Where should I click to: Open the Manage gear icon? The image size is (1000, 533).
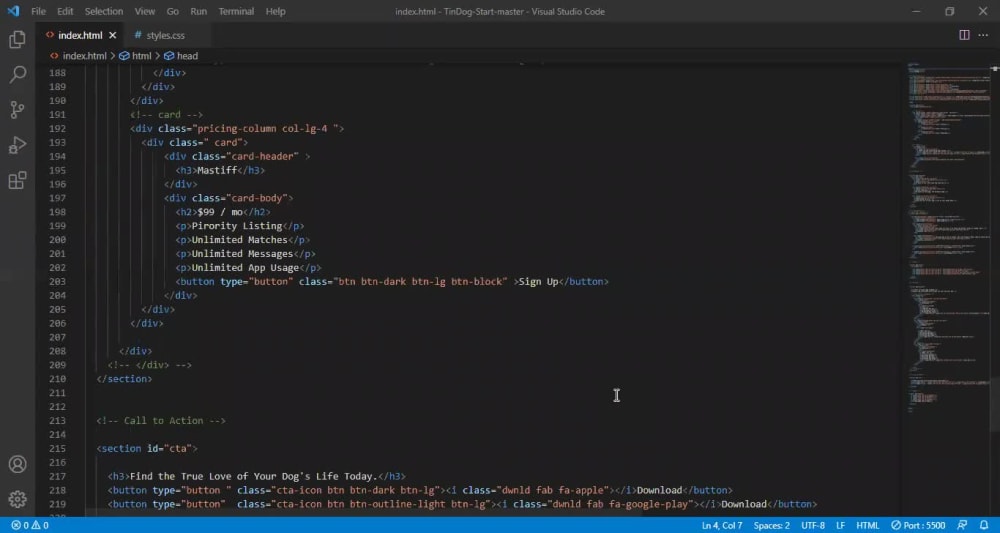click(17, 499)
